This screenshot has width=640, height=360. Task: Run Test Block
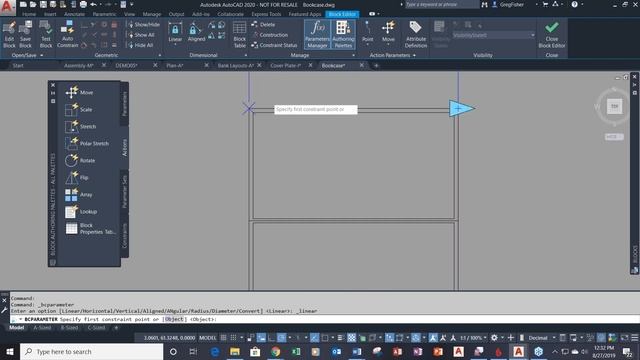point(46,34)
